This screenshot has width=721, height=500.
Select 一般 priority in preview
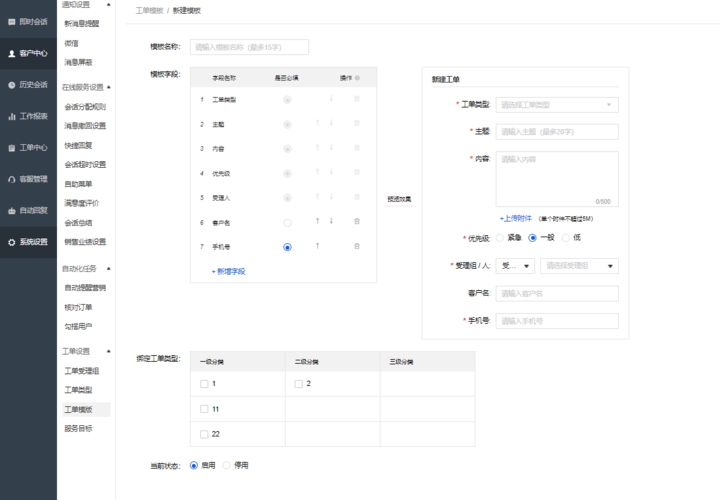click(532, 238)
